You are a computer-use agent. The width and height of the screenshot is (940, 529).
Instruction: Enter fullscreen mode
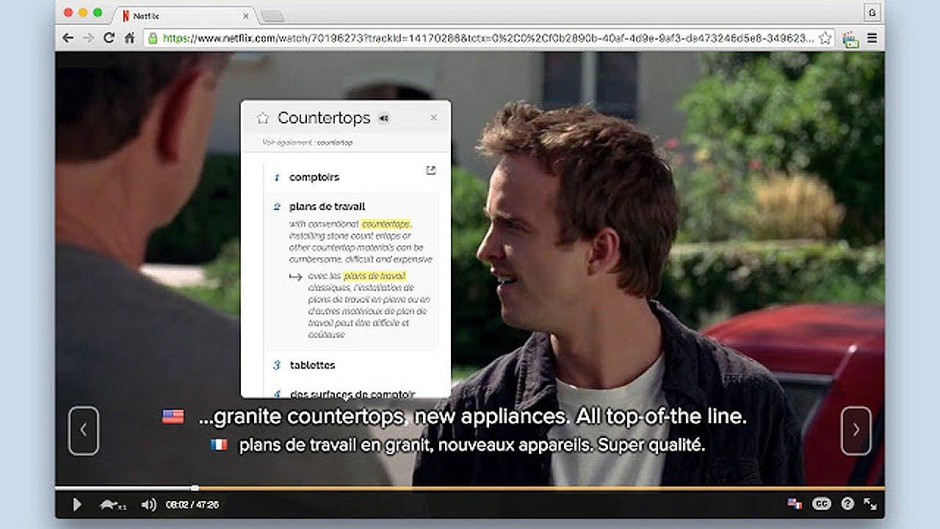click(x=870, y=504)
